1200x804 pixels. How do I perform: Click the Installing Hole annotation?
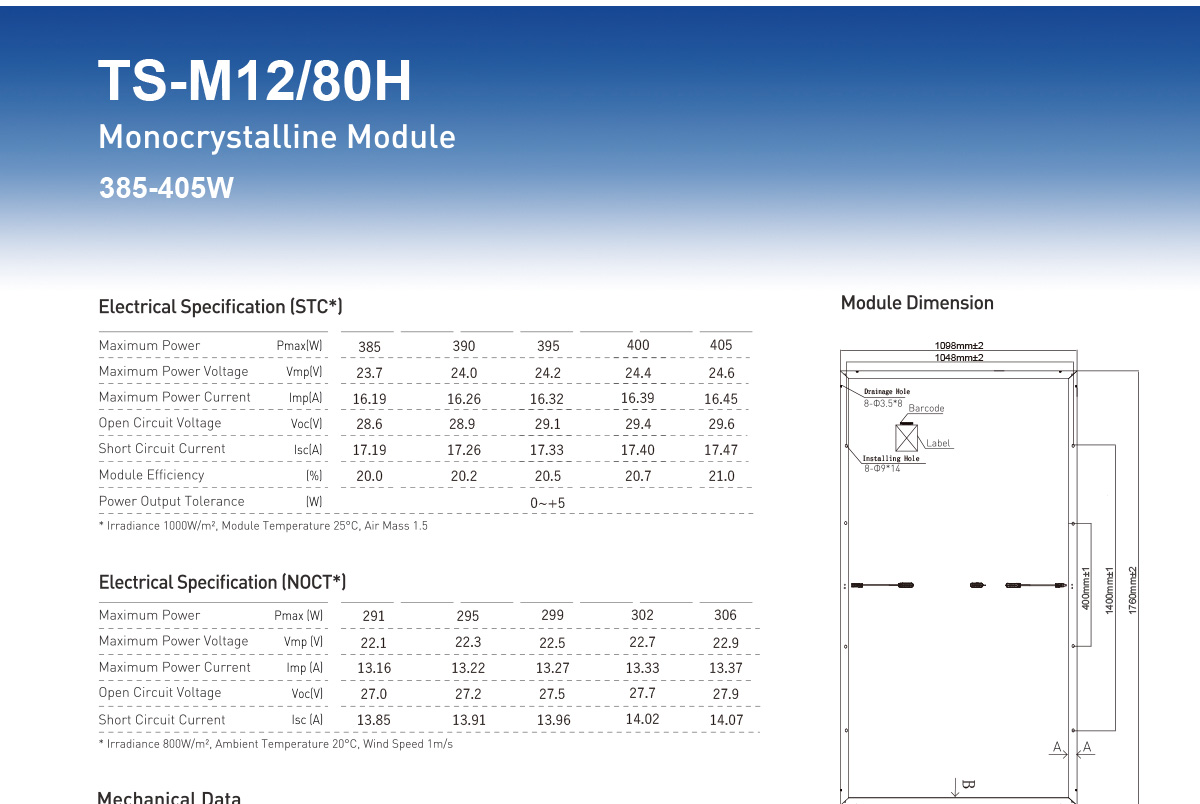coord(891,458)
